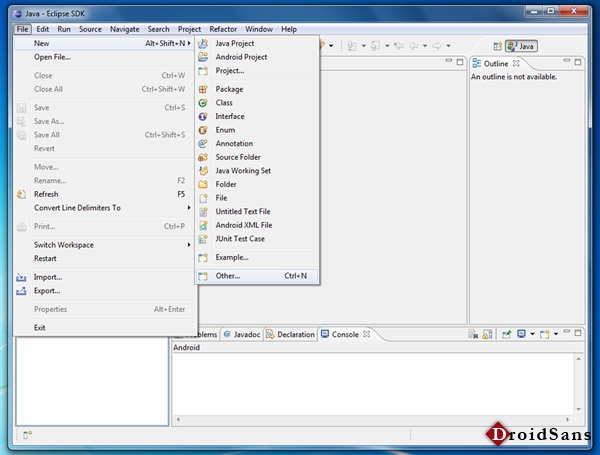The image size is (600, 455).
Task: Click the Java Project icon in New submenu
Action: tap(203, 44)
